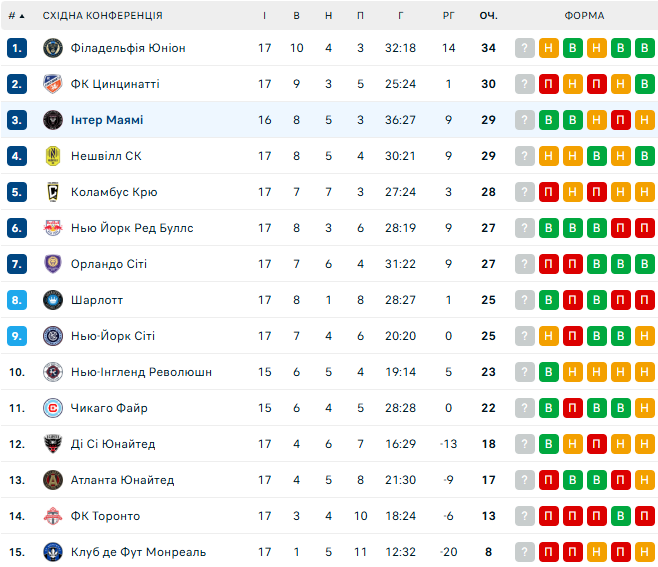Image resolution: width=658 pixels, height=567 pixels.
Task: Click the Toronto FC logo icon
Action: [x=53, y=516]
